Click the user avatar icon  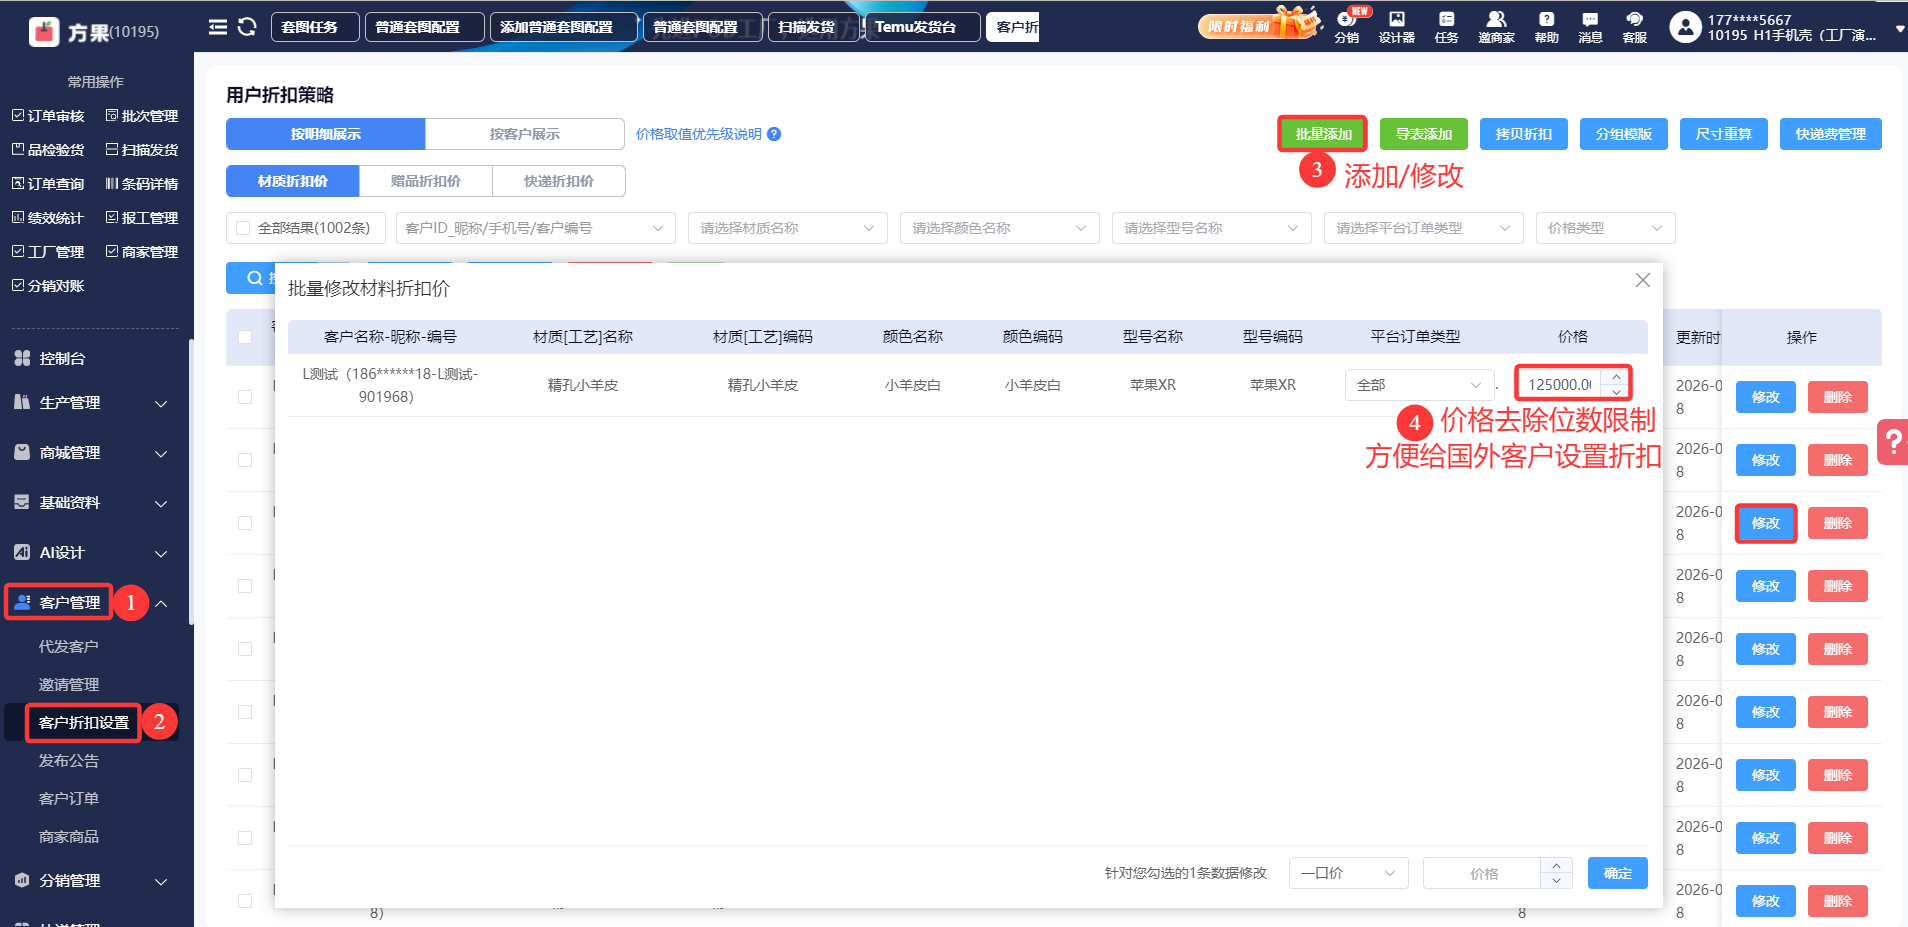(1685, 27)
